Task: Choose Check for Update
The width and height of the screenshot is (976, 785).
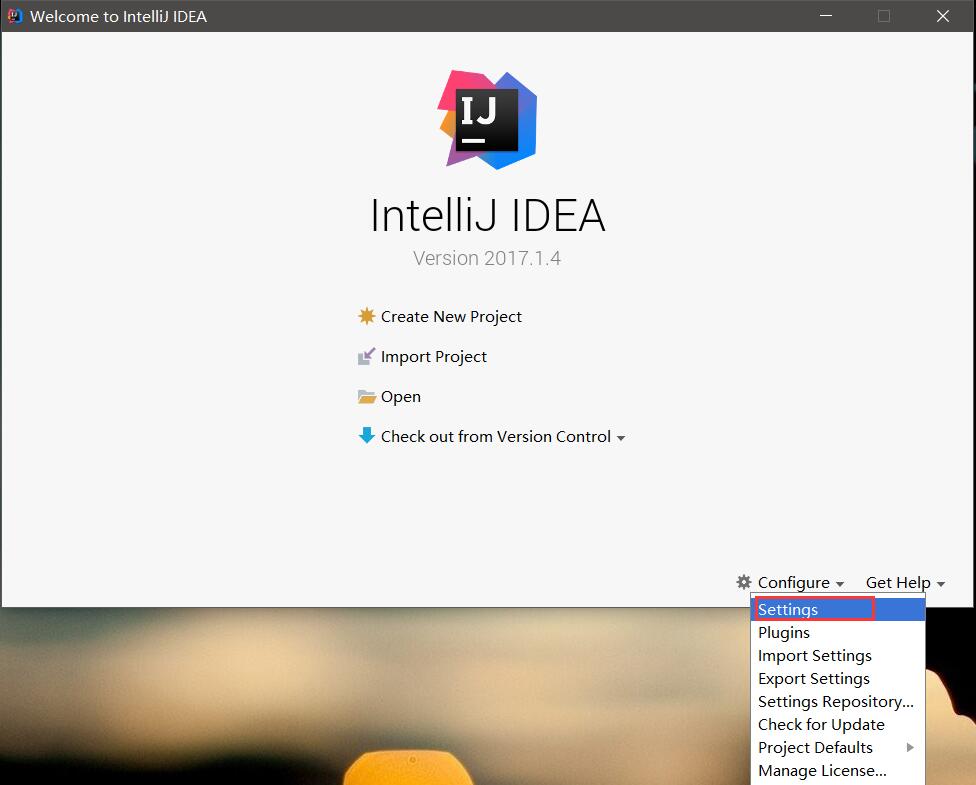Action: click(820, 724)
